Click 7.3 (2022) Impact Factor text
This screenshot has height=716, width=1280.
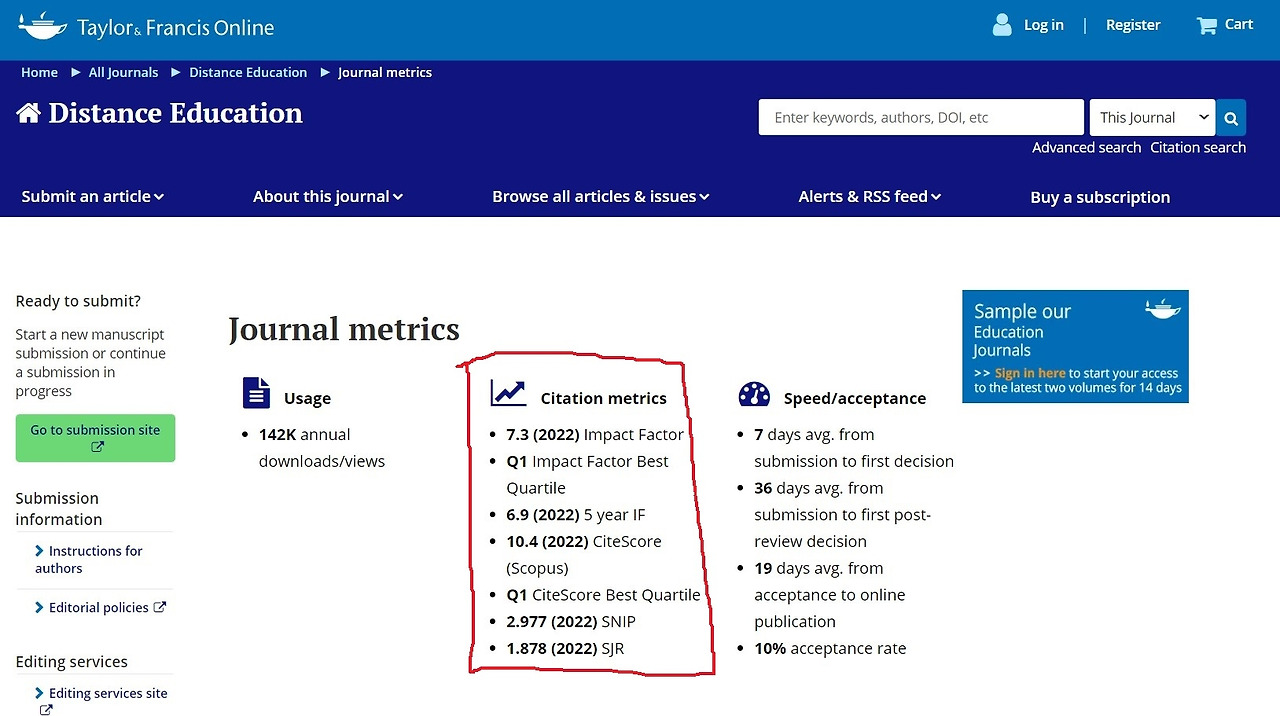coord(595,434)
